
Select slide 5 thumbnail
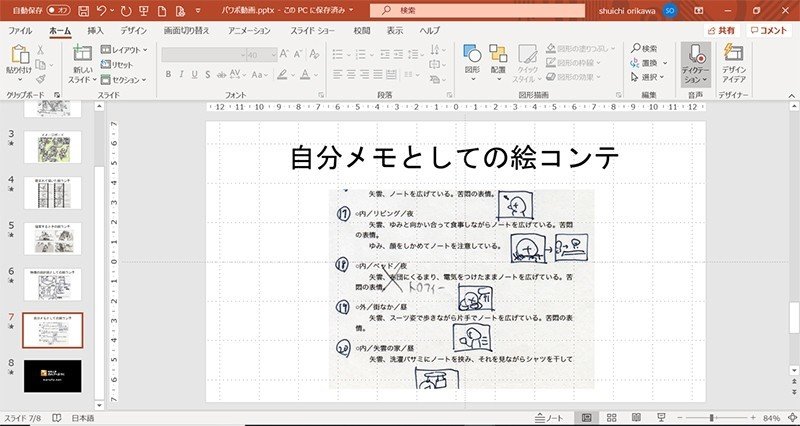point(53,239)
